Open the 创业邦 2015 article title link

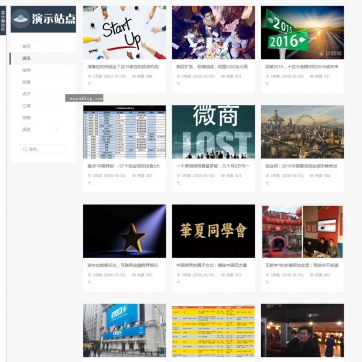[301, 166]
